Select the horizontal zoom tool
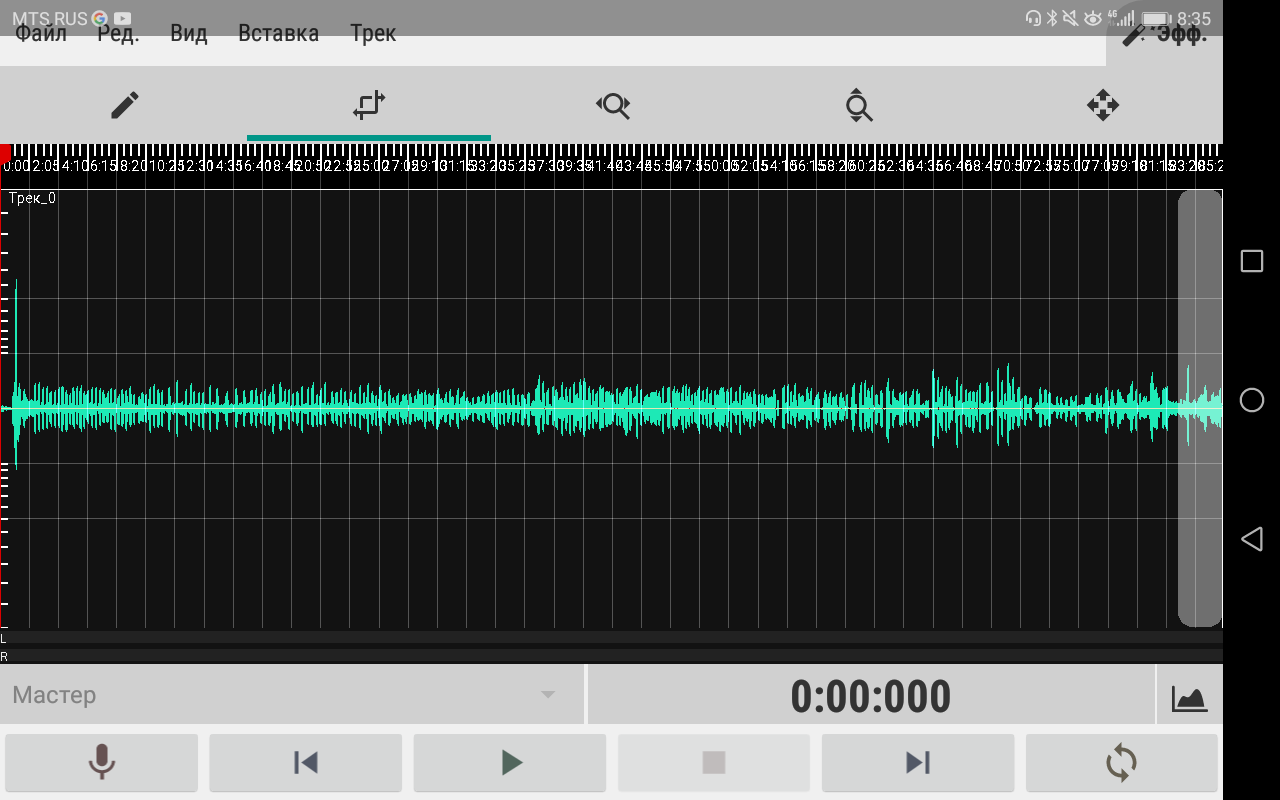 click(613, 105)
